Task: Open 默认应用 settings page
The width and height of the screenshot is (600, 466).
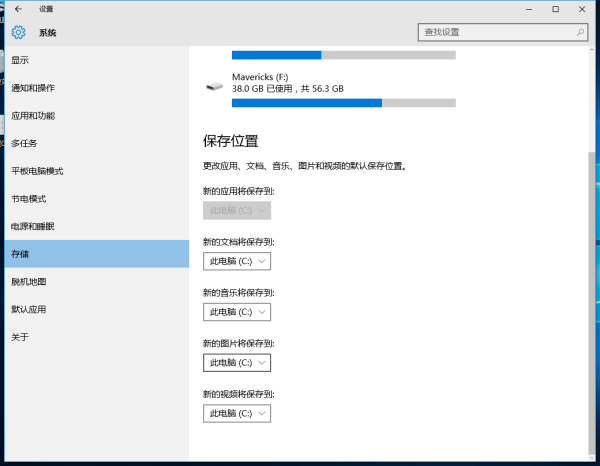Action: tap(97, 310)
